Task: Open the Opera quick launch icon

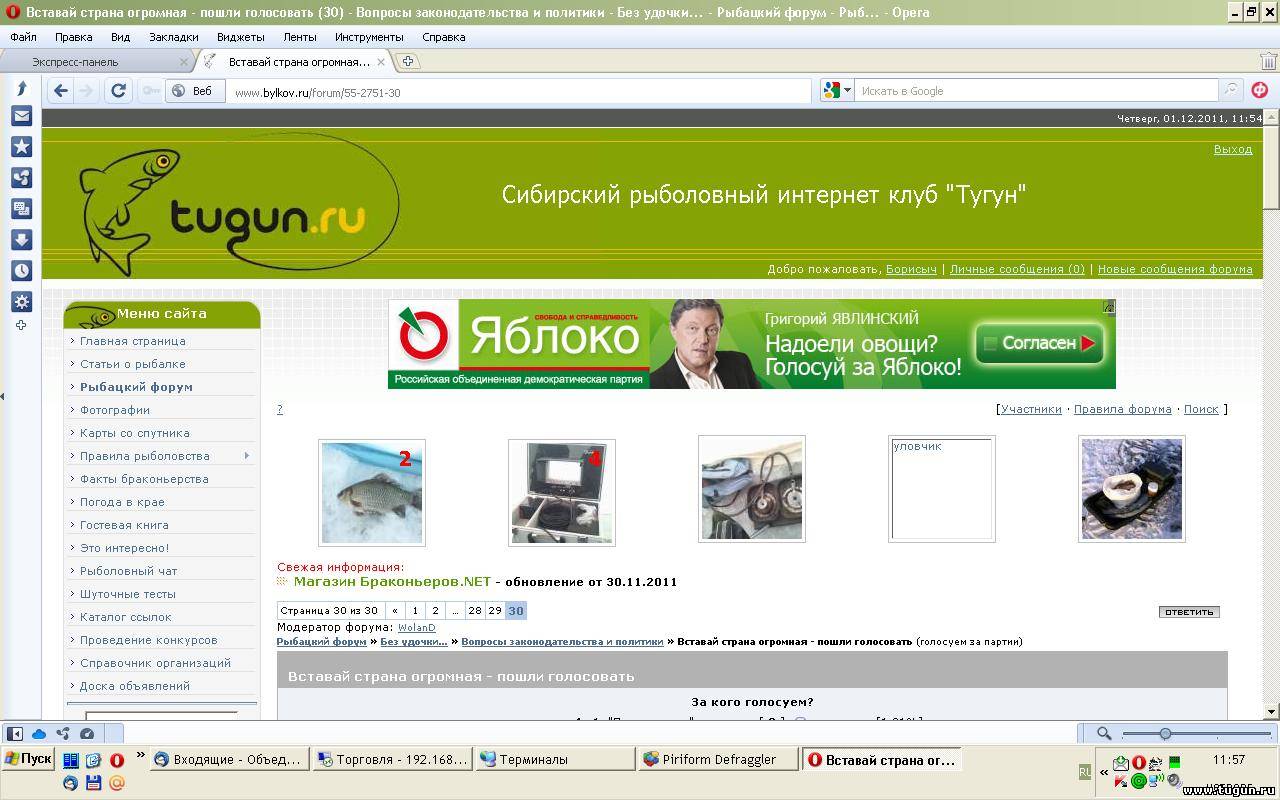Action: coord(117,760)
